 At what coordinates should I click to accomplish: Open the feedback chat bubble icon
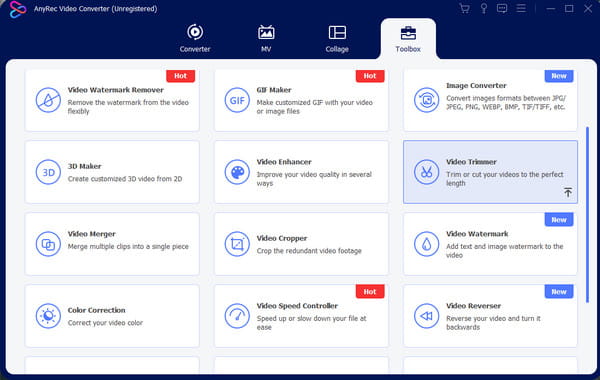[502, 8]
